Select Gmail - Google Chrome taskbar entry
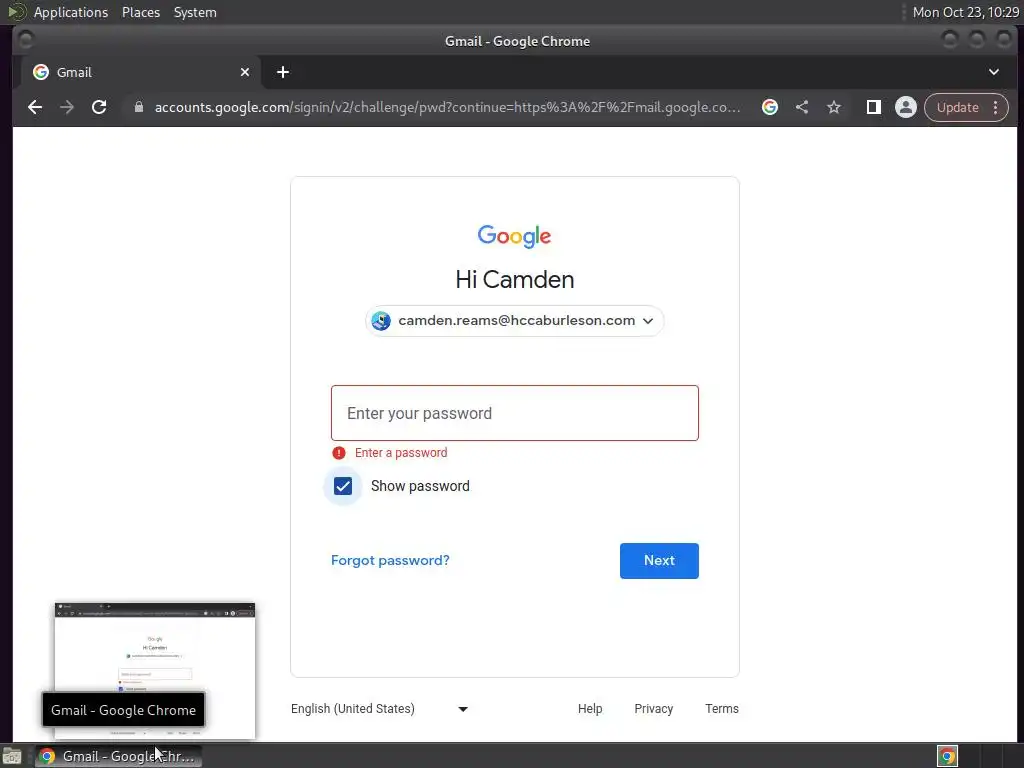Screen dimensions: 1024x768 tap(118, 756)
